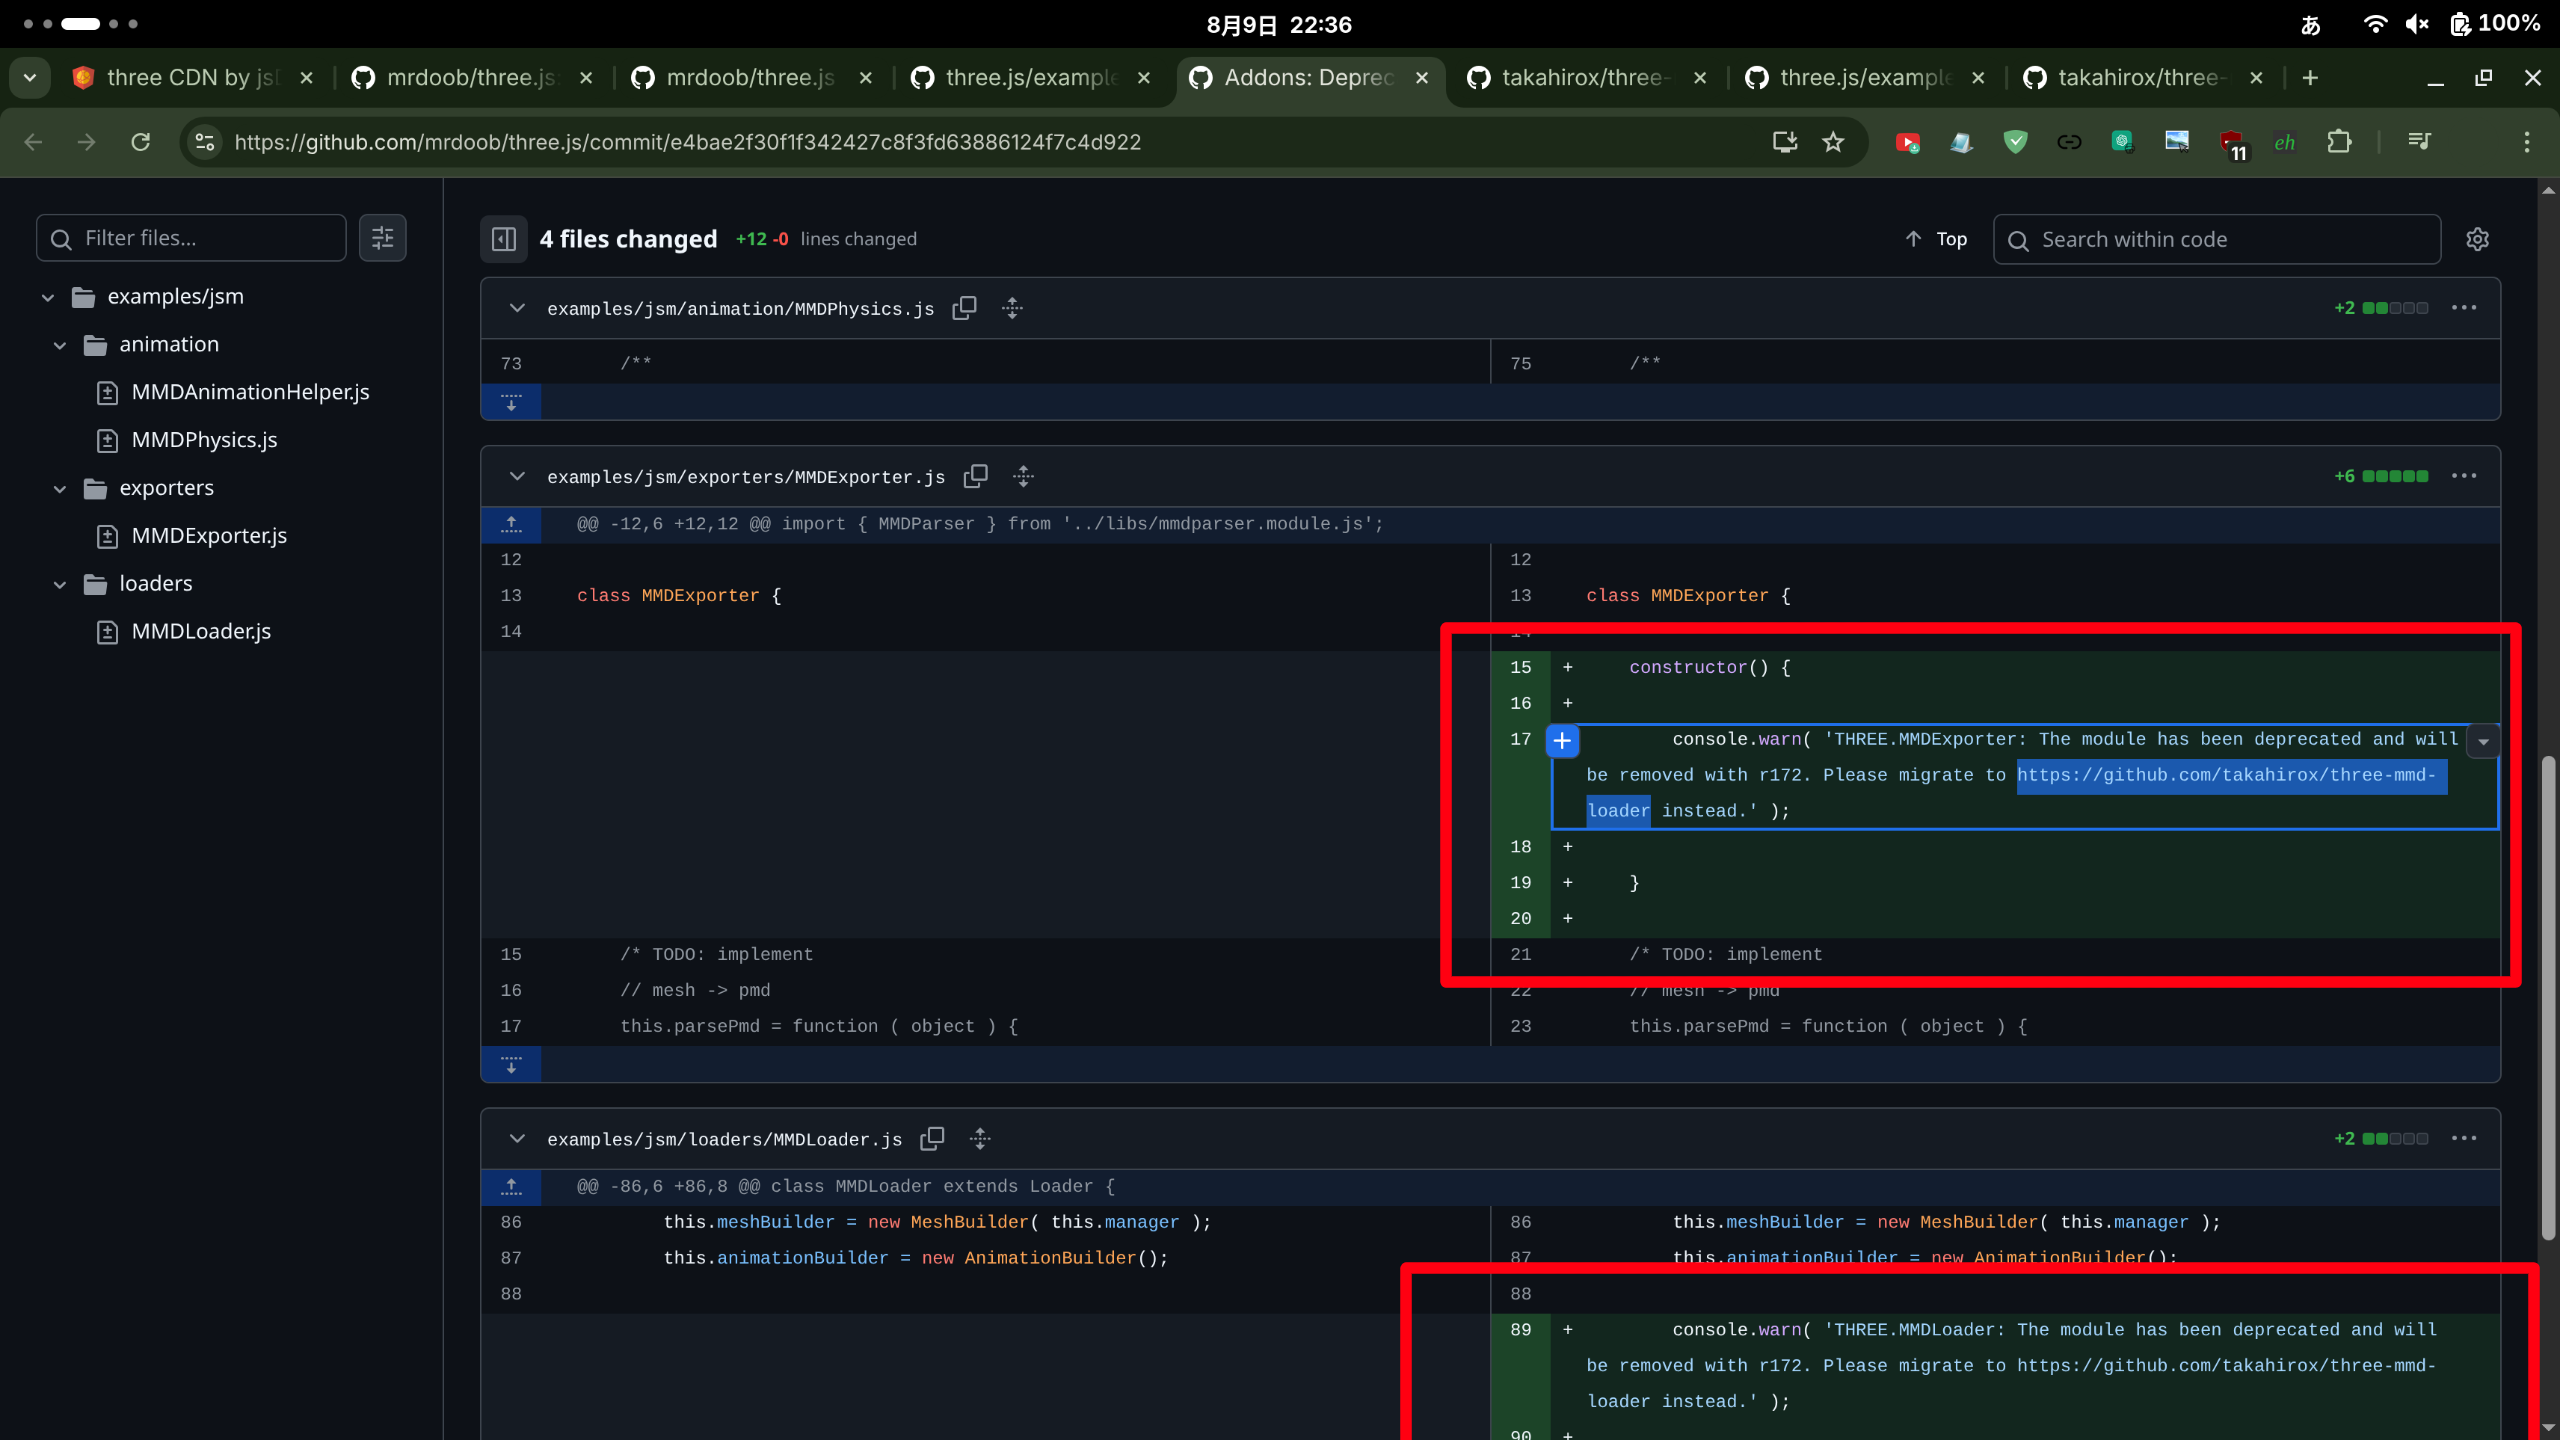Collapse animation folder in tree
The width and height of the screenshot is (2560, 1440).
(60, 345)
